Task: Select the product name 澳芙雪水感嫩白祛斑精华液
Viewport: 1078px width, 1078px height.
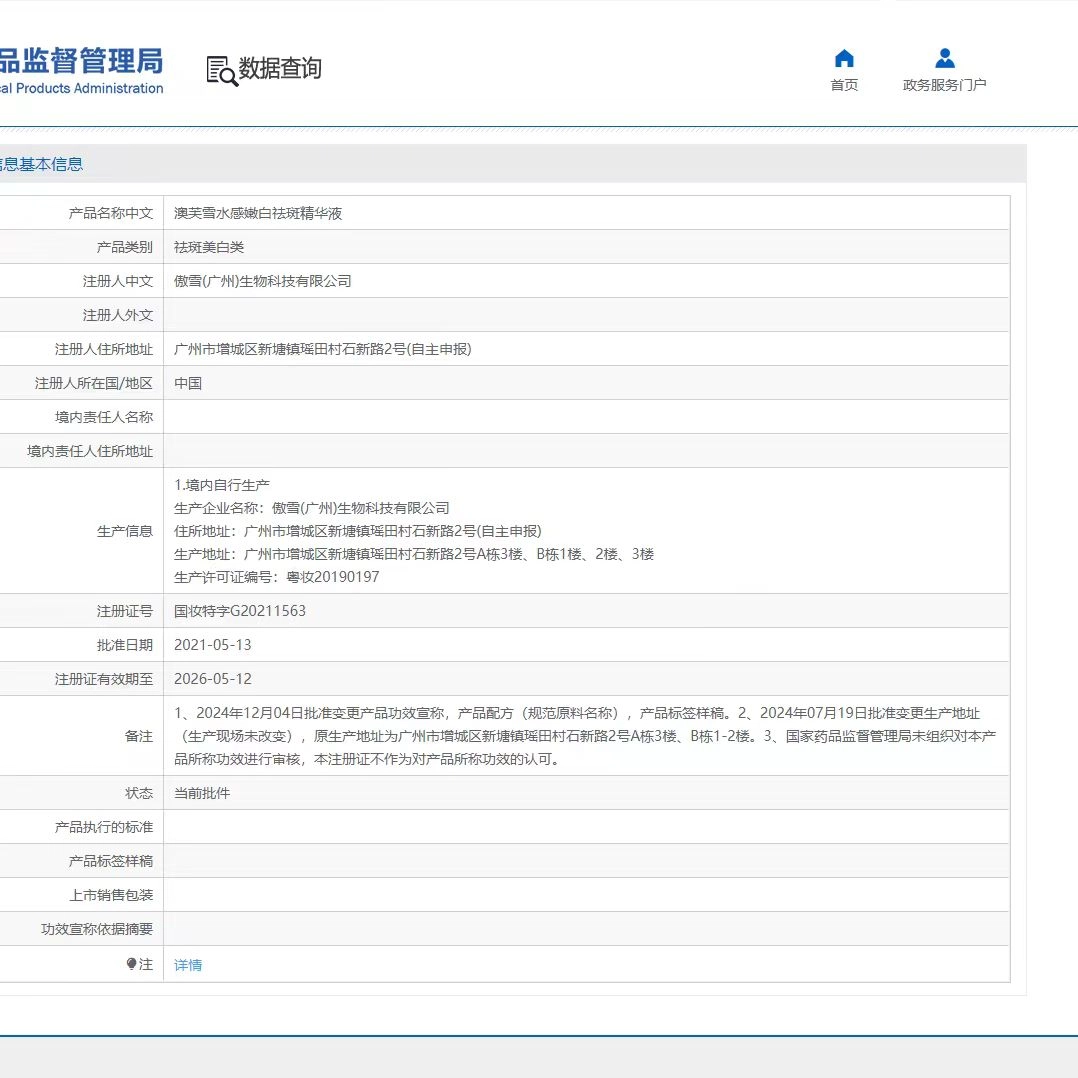Action: [258, 213]
